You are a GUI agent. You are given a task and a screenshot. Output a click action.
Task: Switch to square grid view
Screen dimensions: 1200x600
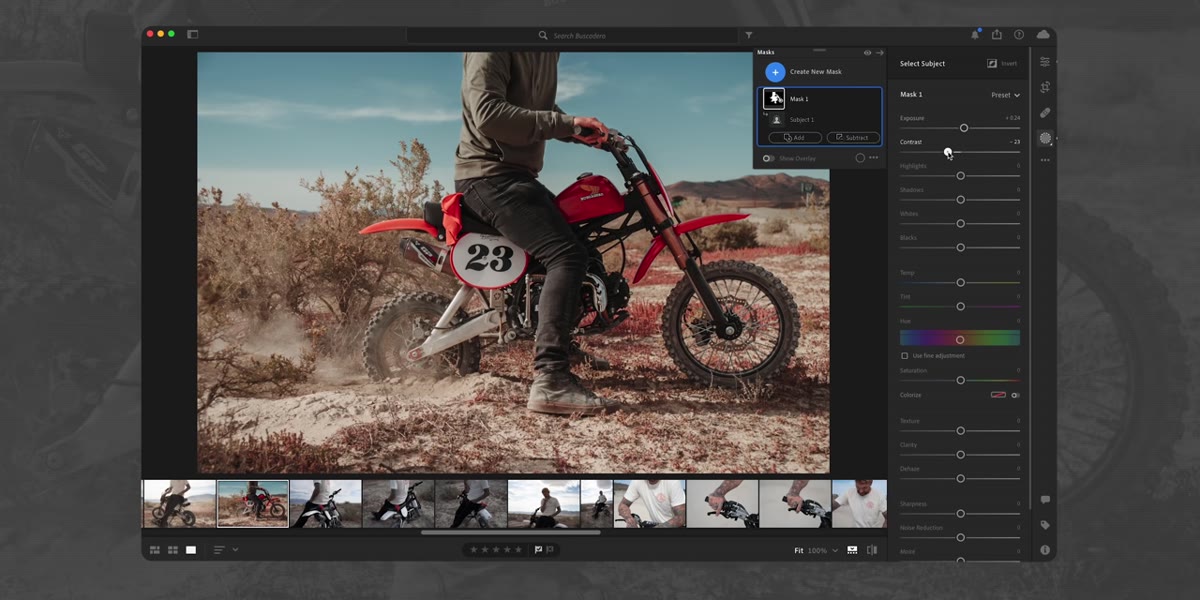pyautogui.click(x=173, y=550)
